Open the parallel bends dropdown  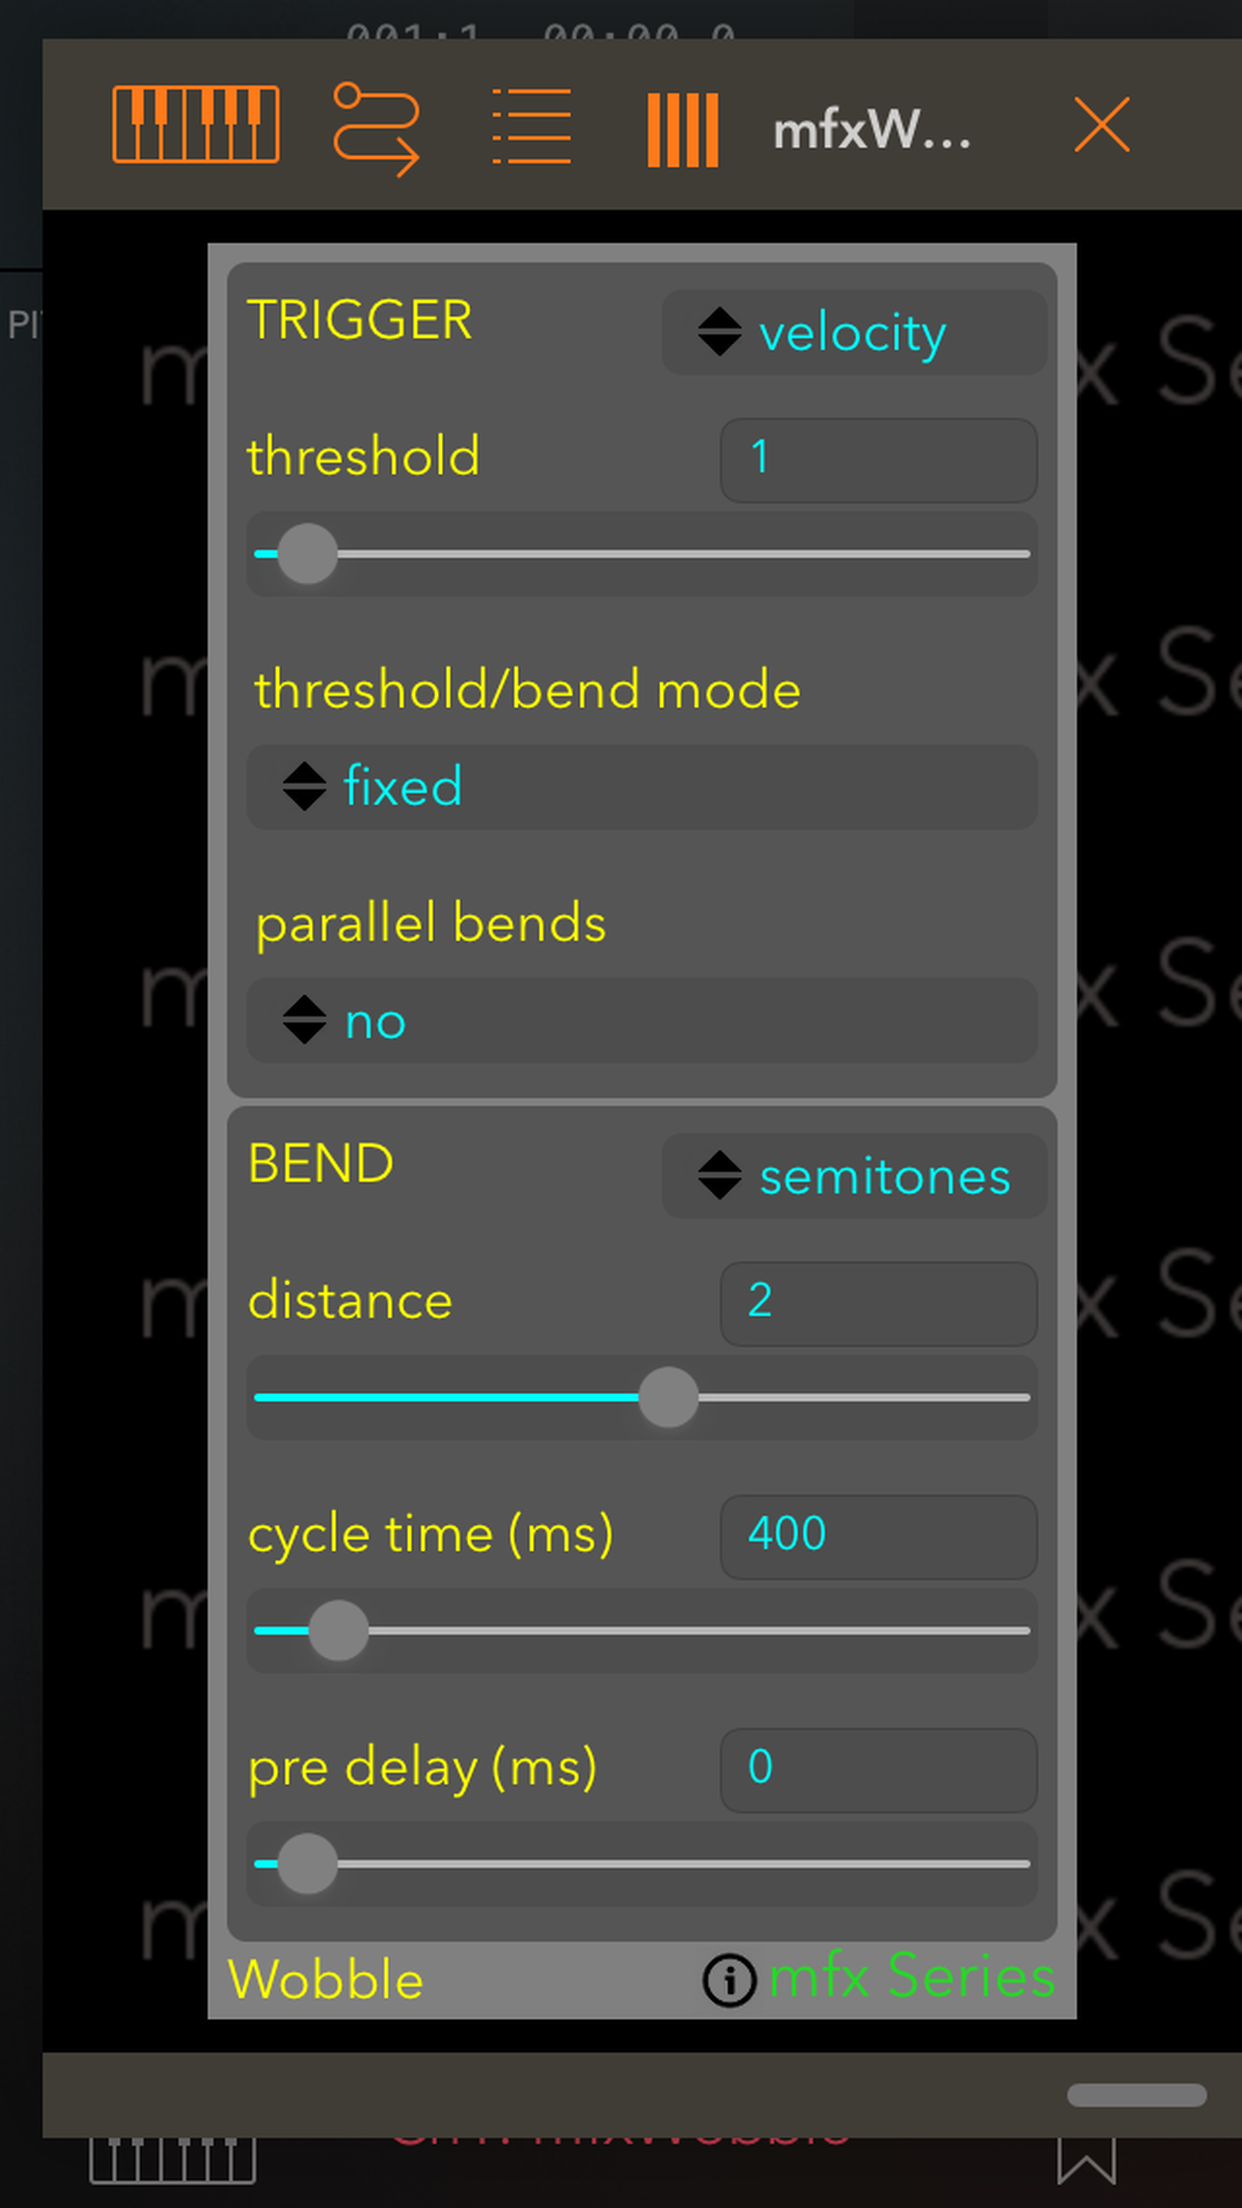[x=641, y=1021]
